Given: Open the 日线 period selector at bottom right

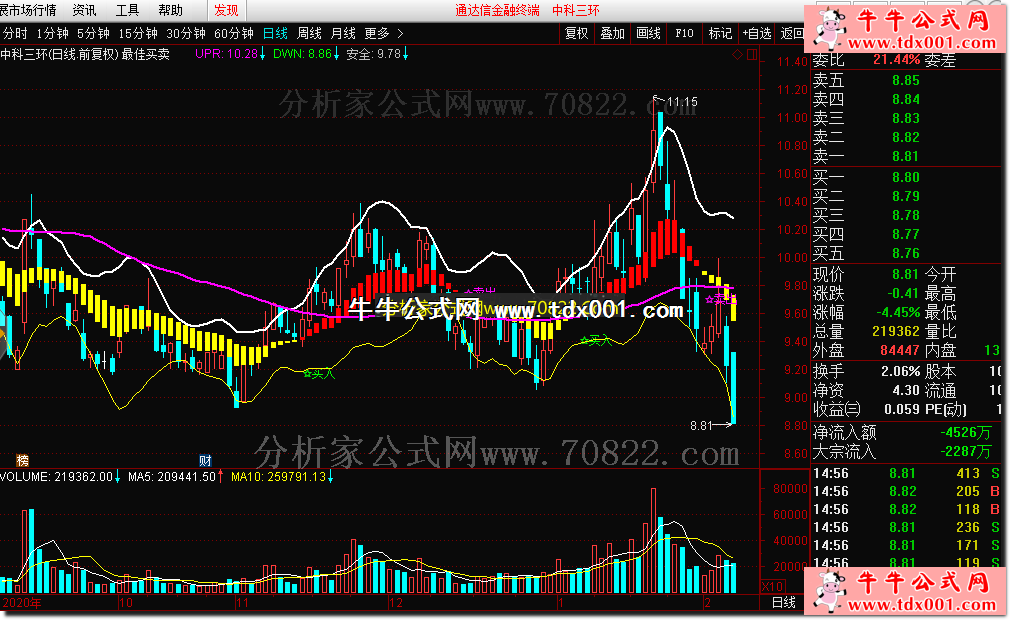Looking at the screenshot, I should 784,602.
